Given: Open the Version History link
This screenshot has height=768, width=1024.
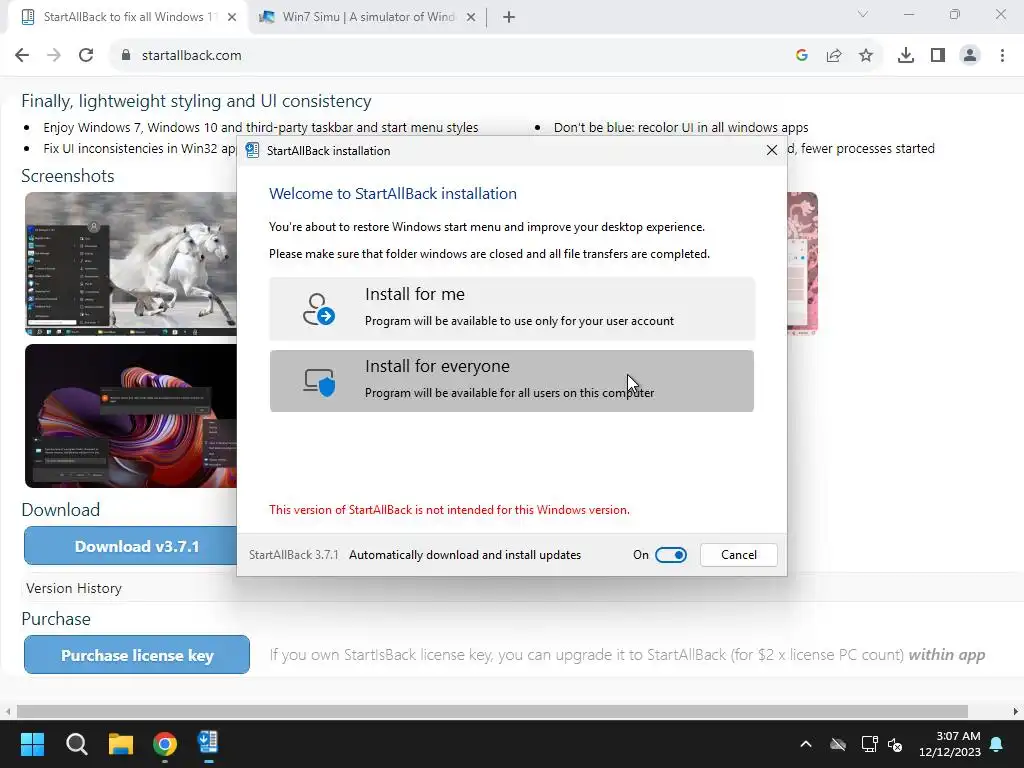Looking at the screenshot, I should tap(74, 588).
